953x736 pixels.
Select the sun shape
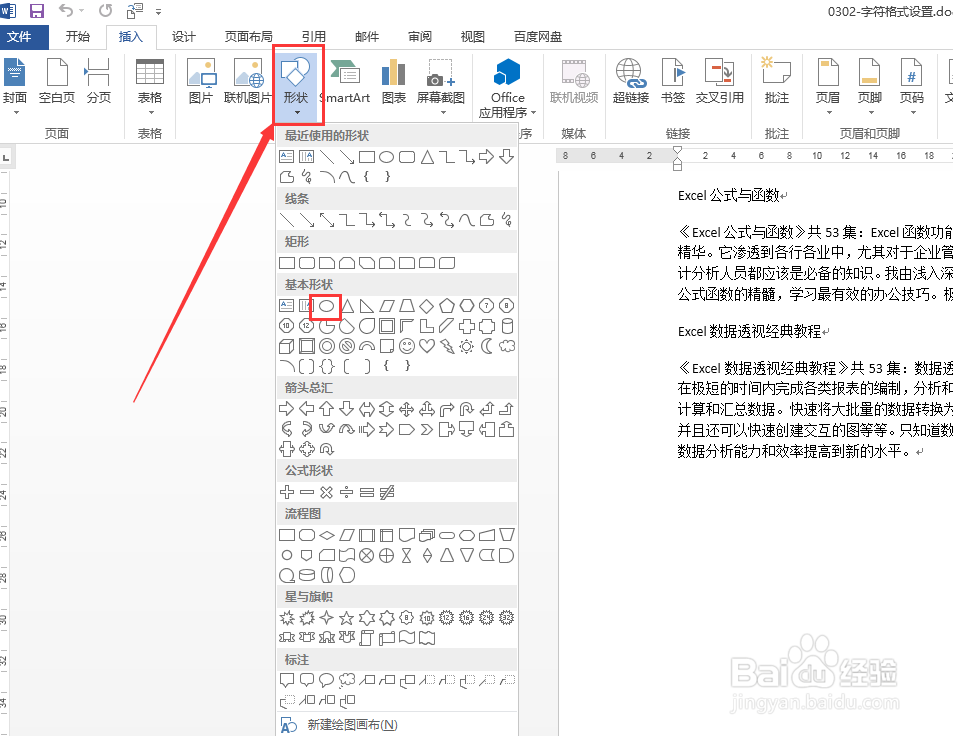coord(467,346)
